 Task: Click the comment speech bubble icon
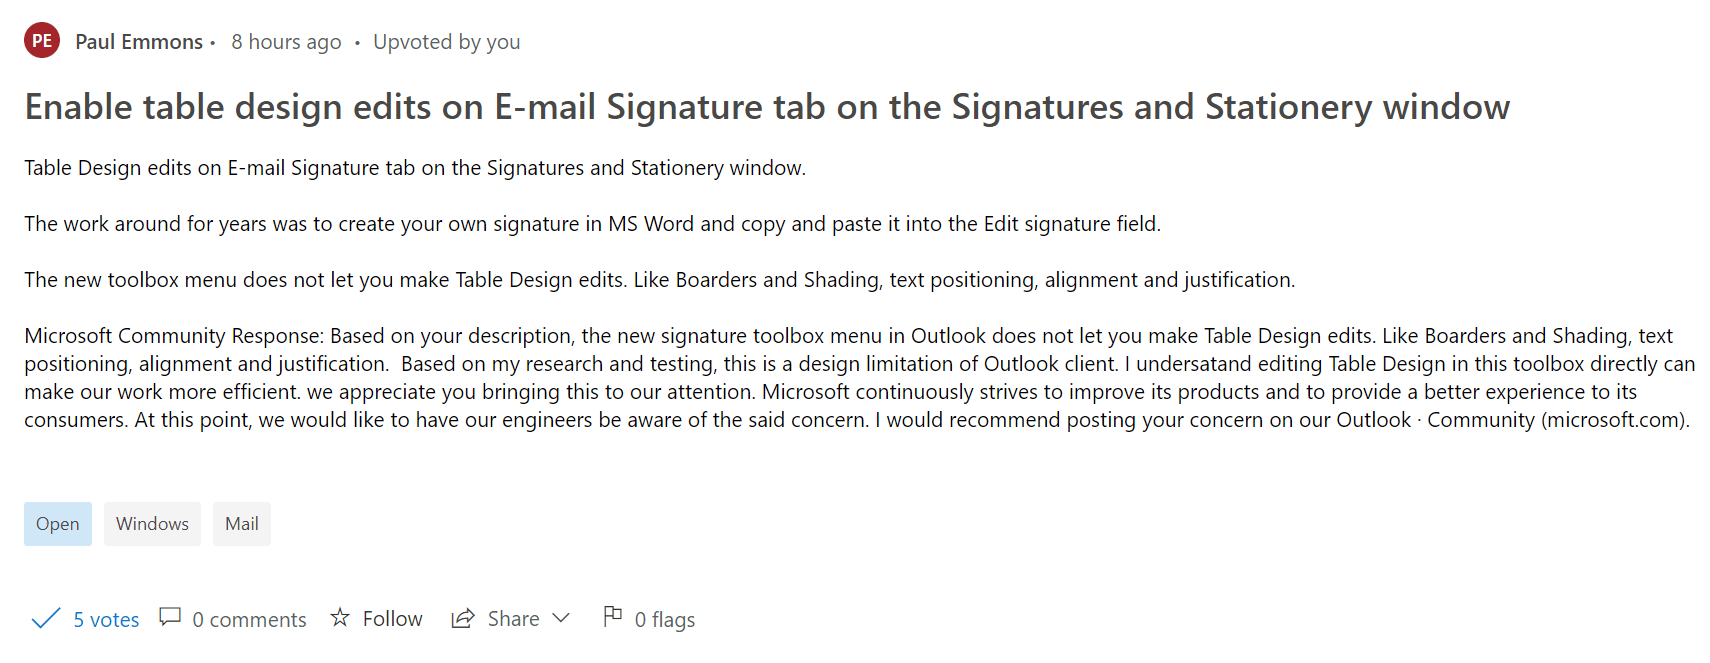coord(170,617)
